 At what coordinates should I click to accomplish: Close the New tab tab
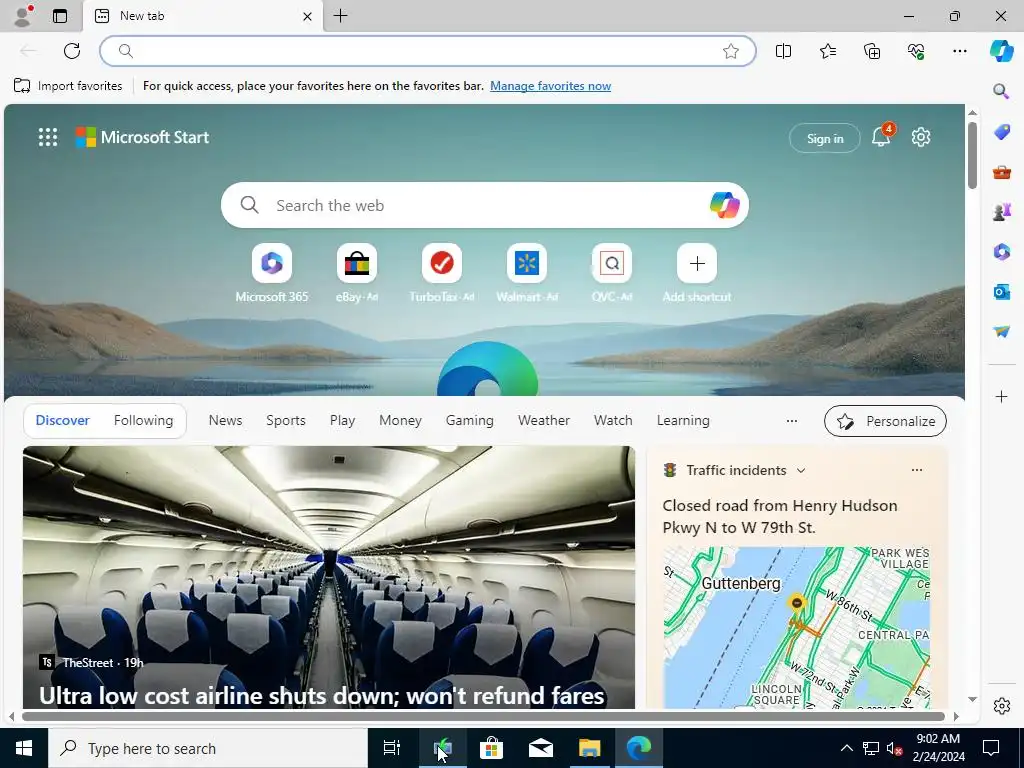point(307,16)
